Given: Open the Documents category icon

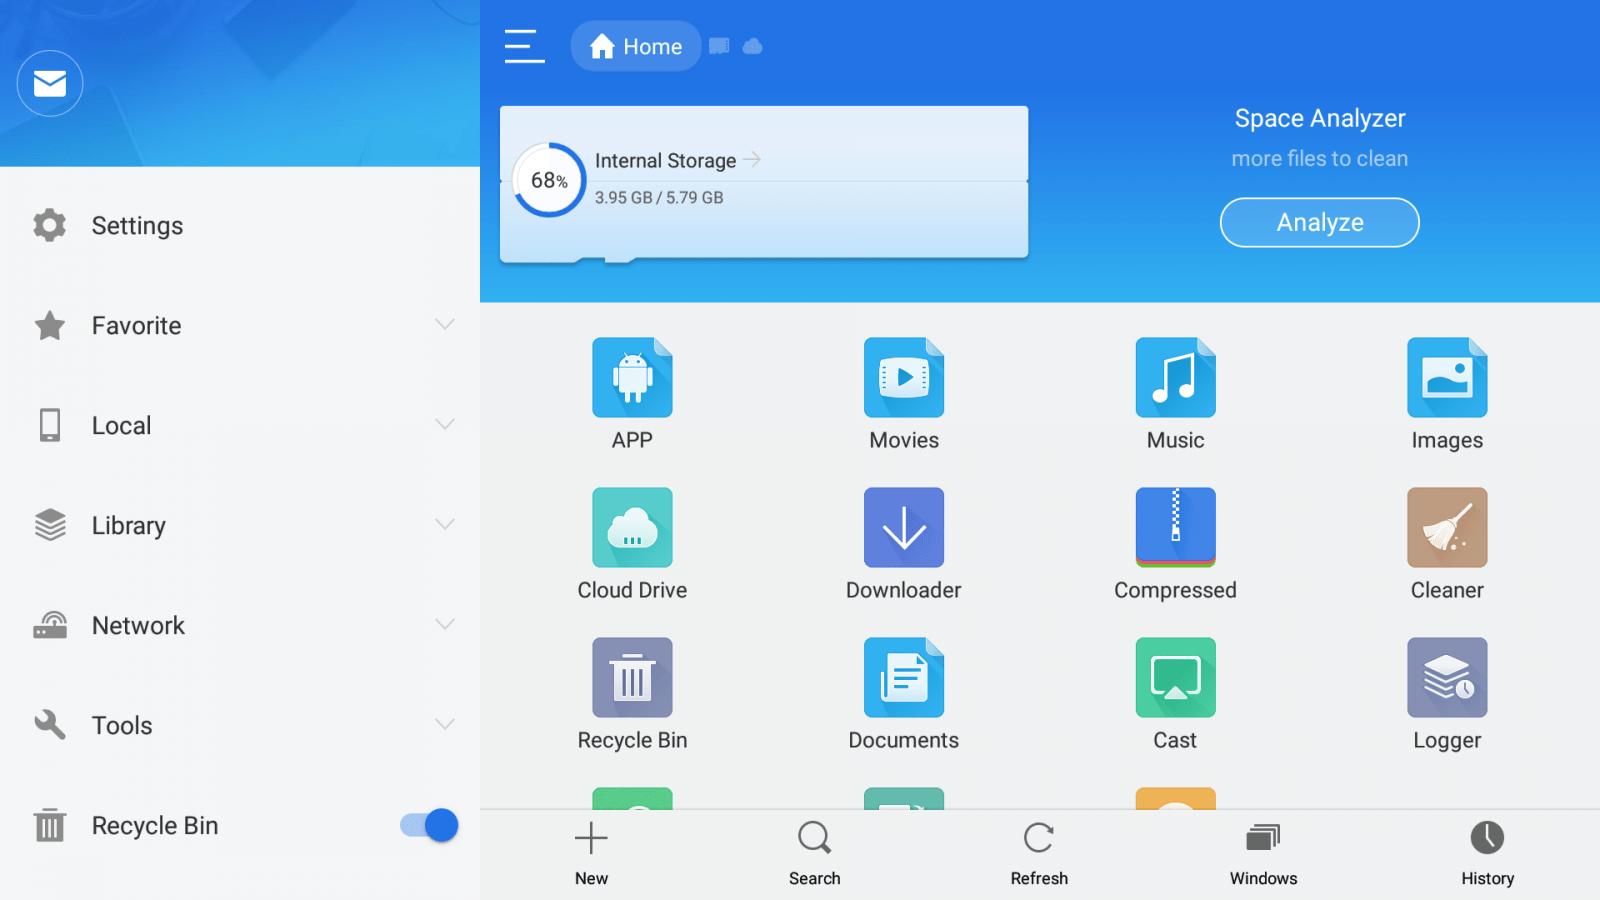Looking at the screenshot, I should (x=904, y=677).
